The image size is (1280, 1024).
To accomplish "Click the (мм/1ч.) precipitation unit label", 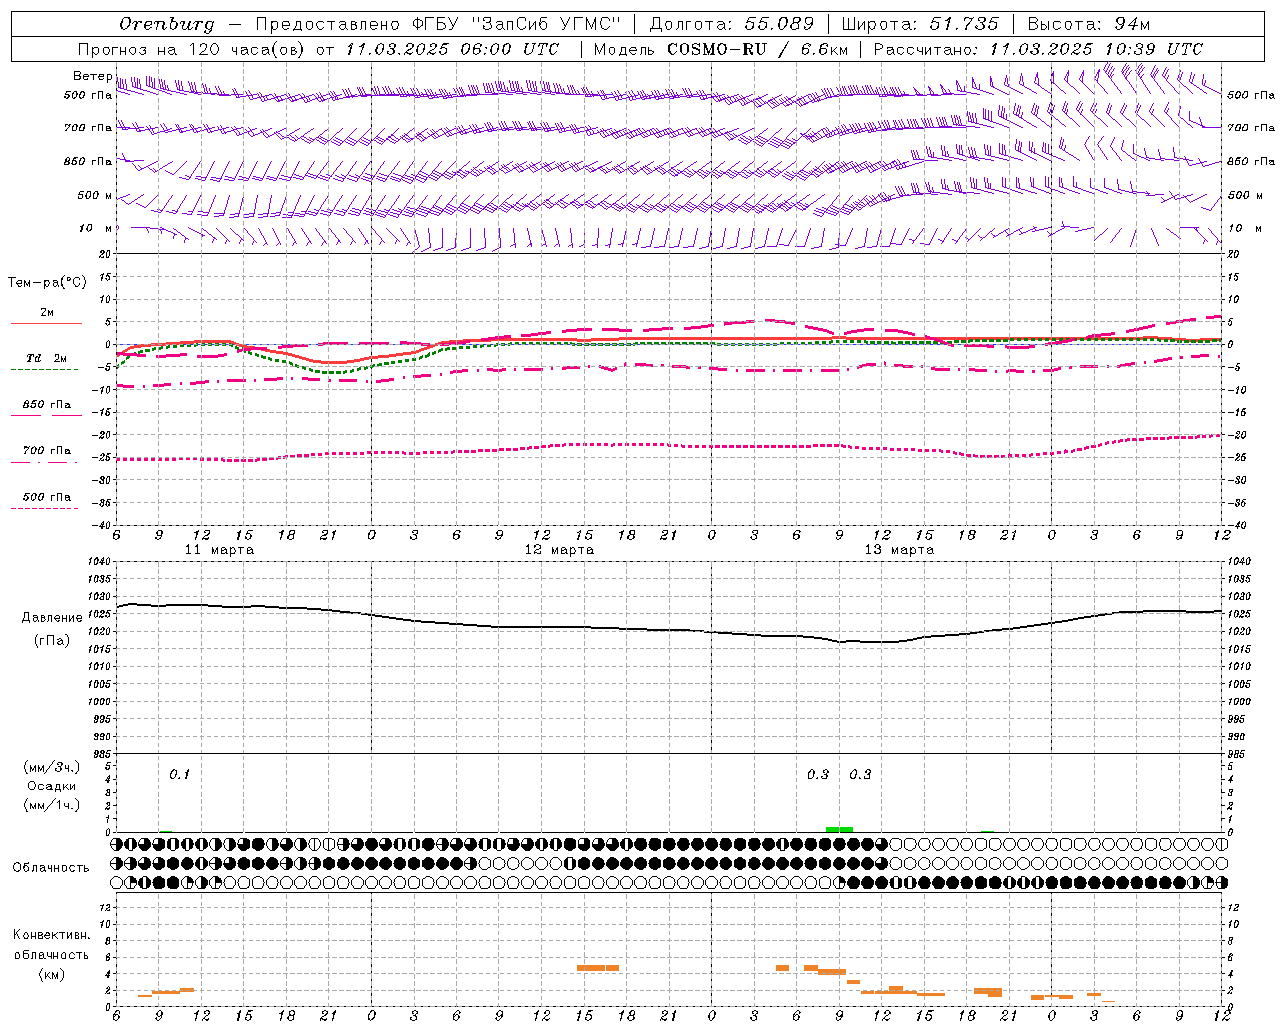I will 52,805.
